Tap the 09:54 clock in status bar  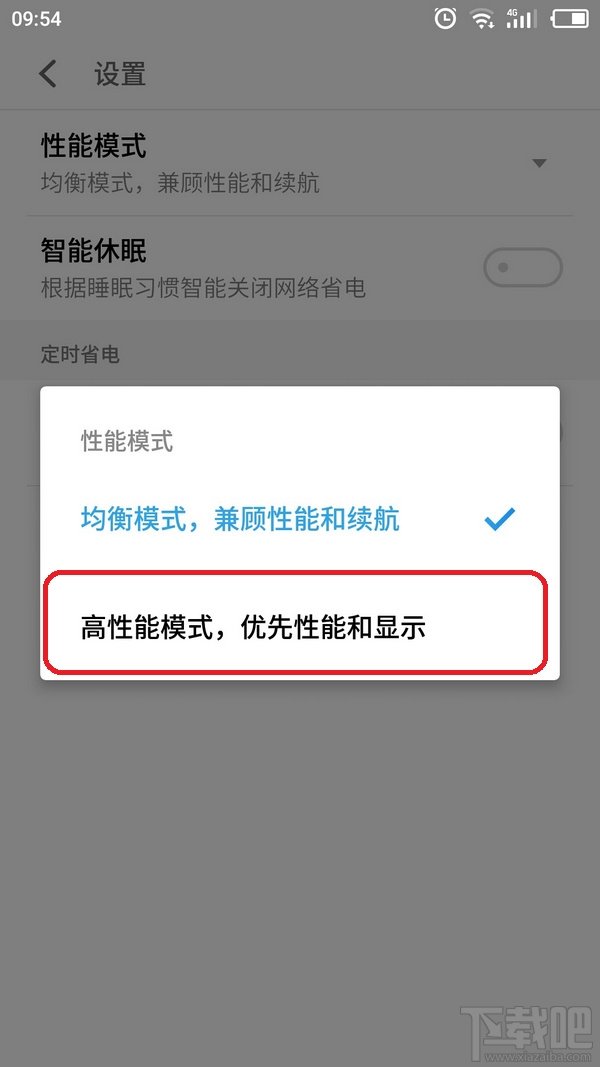(36, 19)
